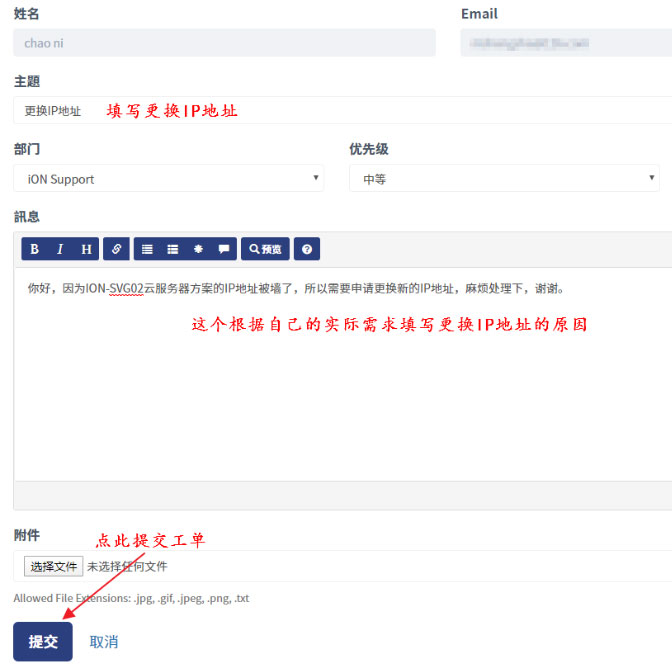
Task: Insert a heading with the H button
Action: 86,249
